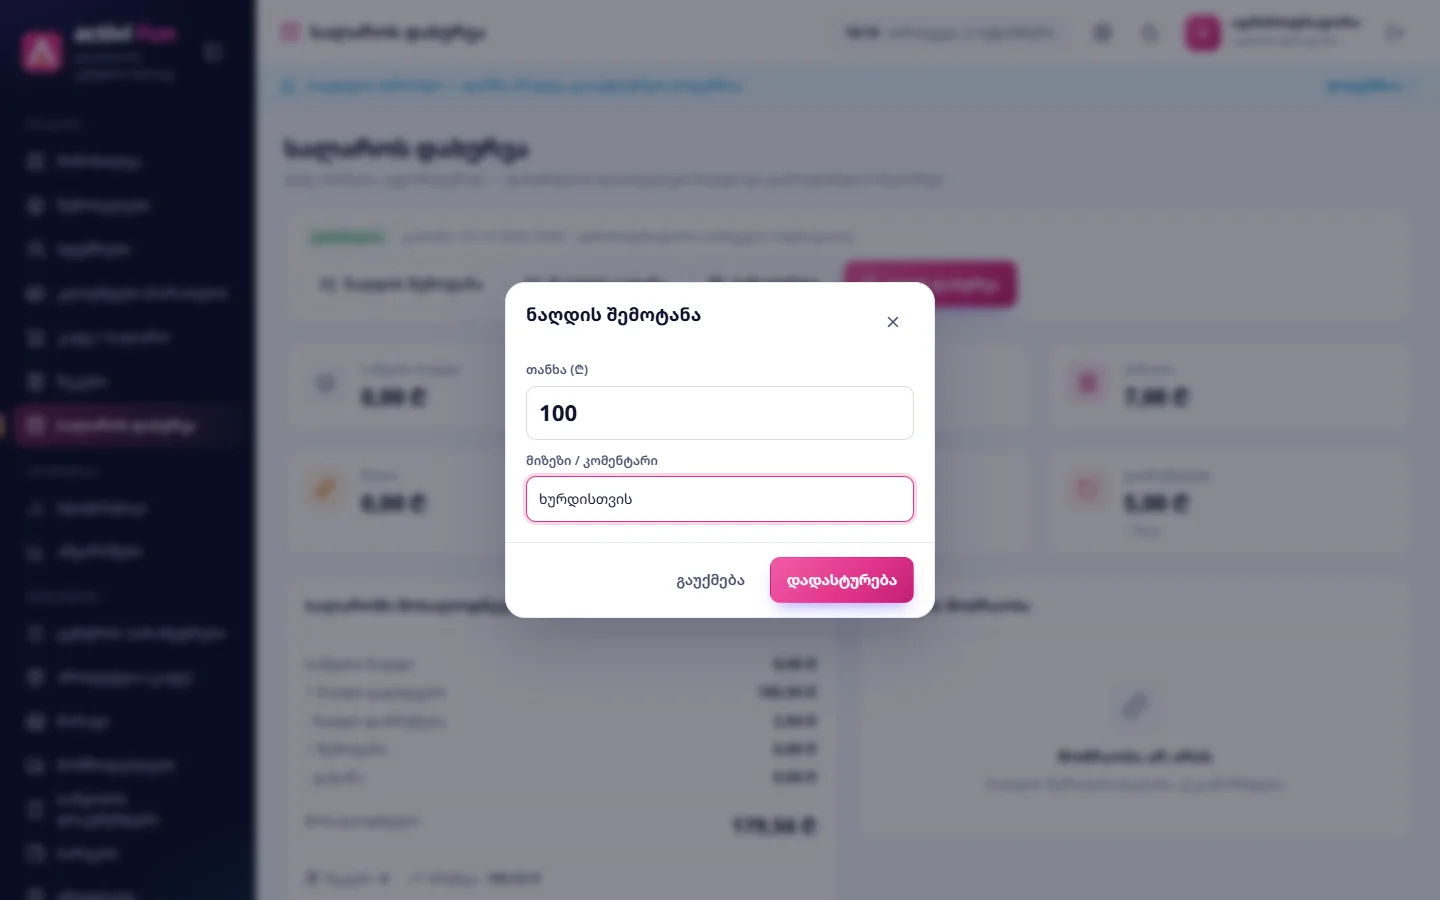
Task: Click the orange icon in left summary card
Action: (x=325, y=489)
